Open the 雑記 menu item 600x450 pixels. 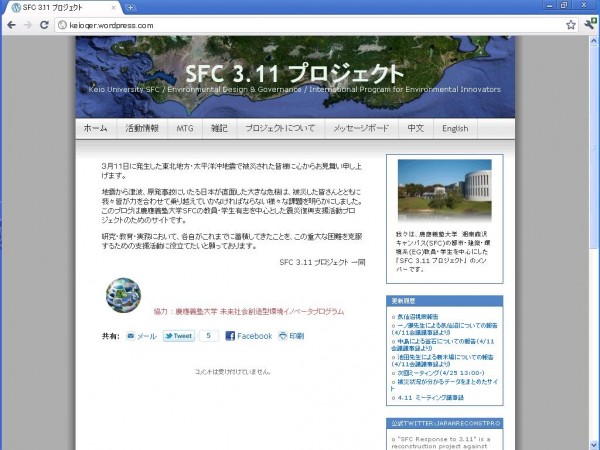pyautogui.click(x=219, y=128)
